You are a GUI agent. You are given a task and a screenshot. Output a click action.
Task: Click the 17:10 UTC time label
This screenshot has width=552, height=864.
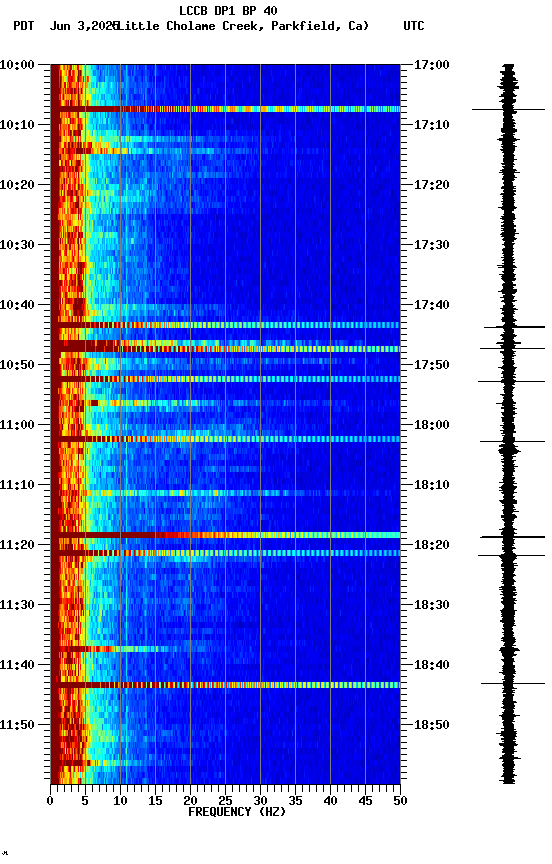(432, 125)
